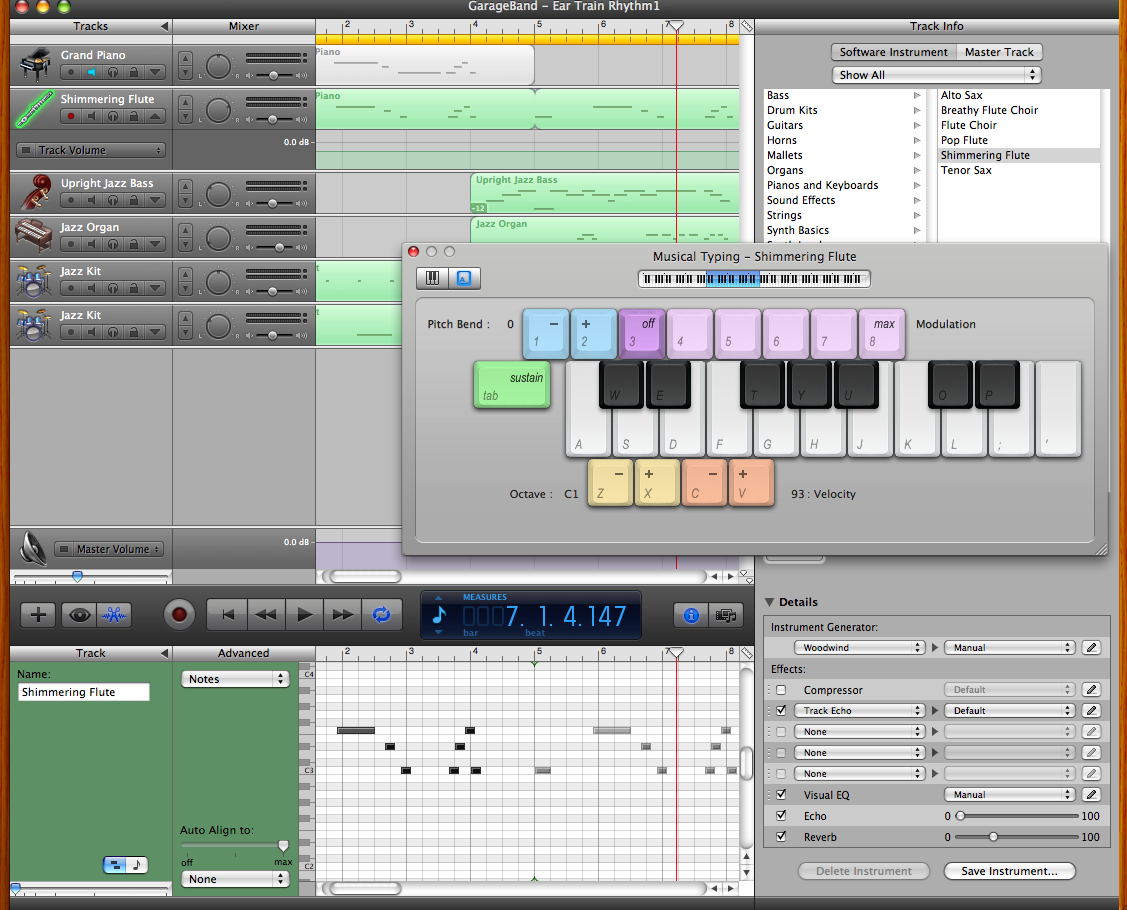Open Visual EQ Manual preset dropdown

pos(1009,794)
